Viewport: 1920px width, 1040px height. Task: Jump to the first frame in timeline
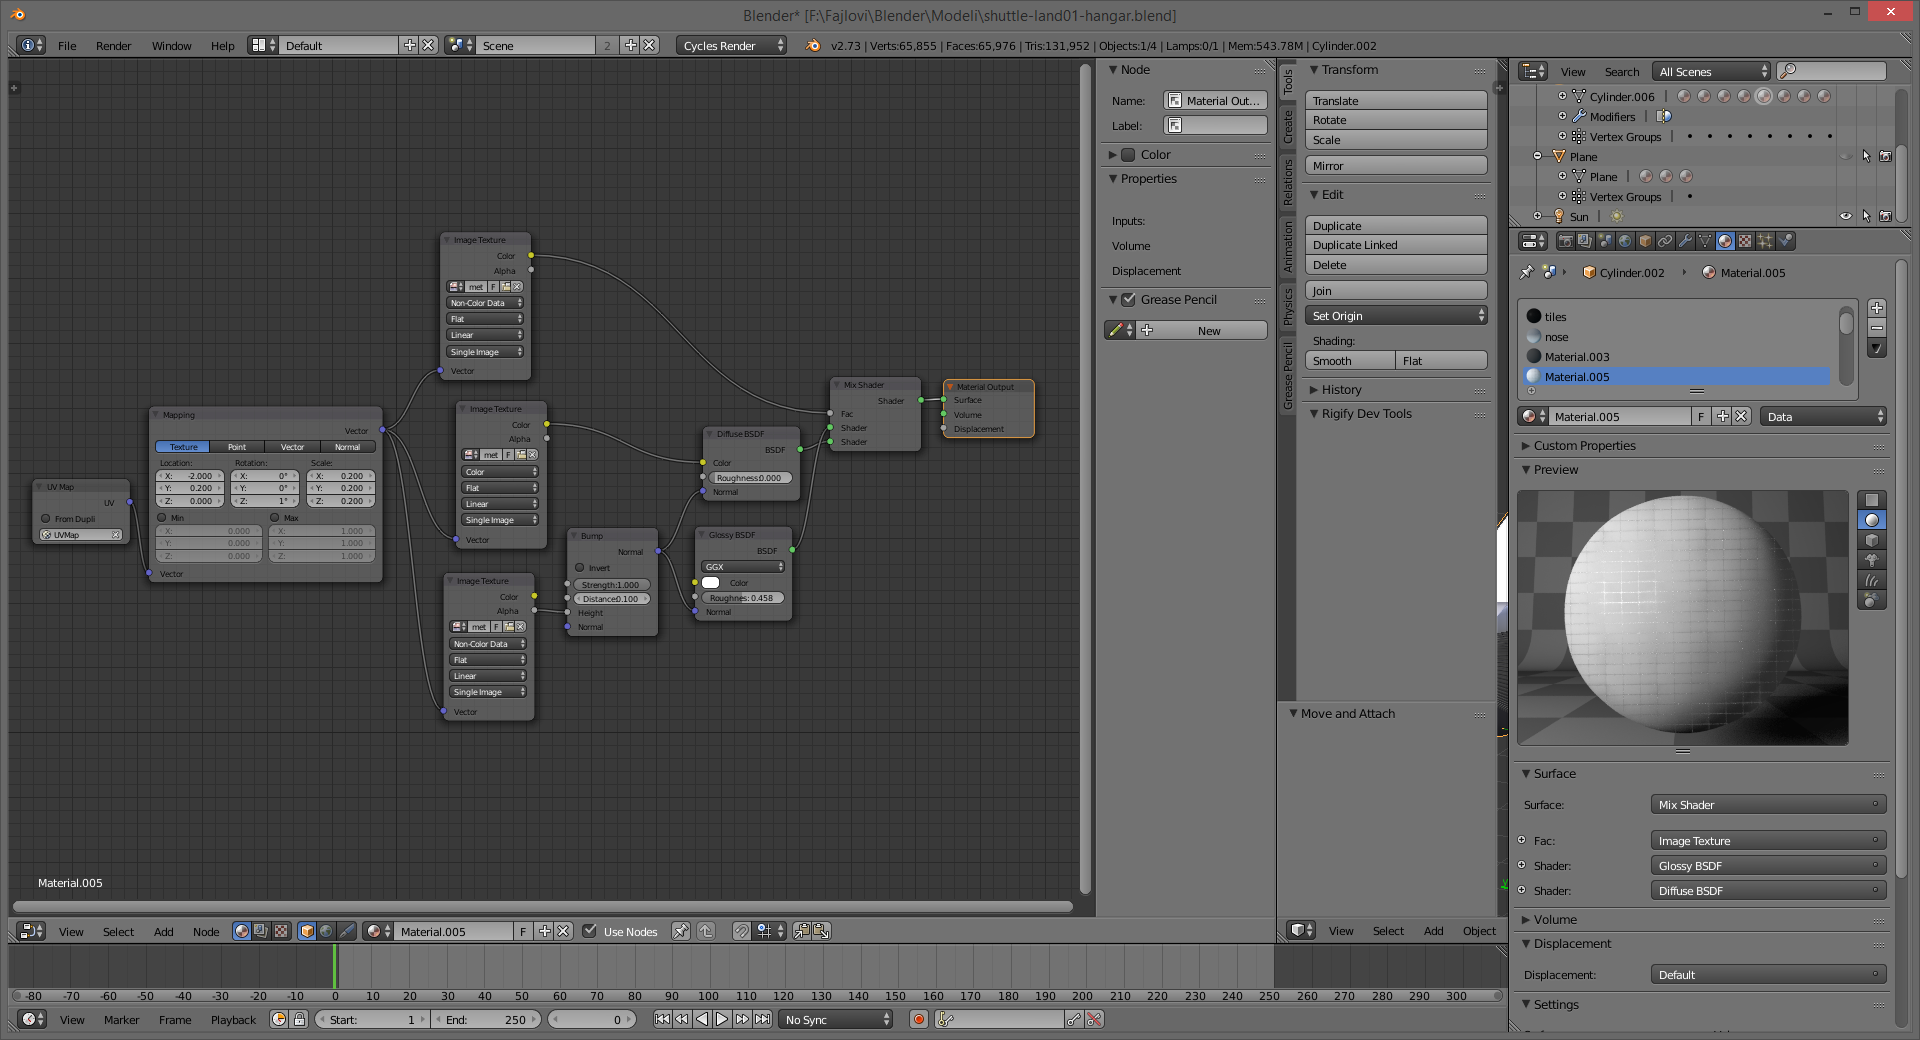[x=662, y=1019]
